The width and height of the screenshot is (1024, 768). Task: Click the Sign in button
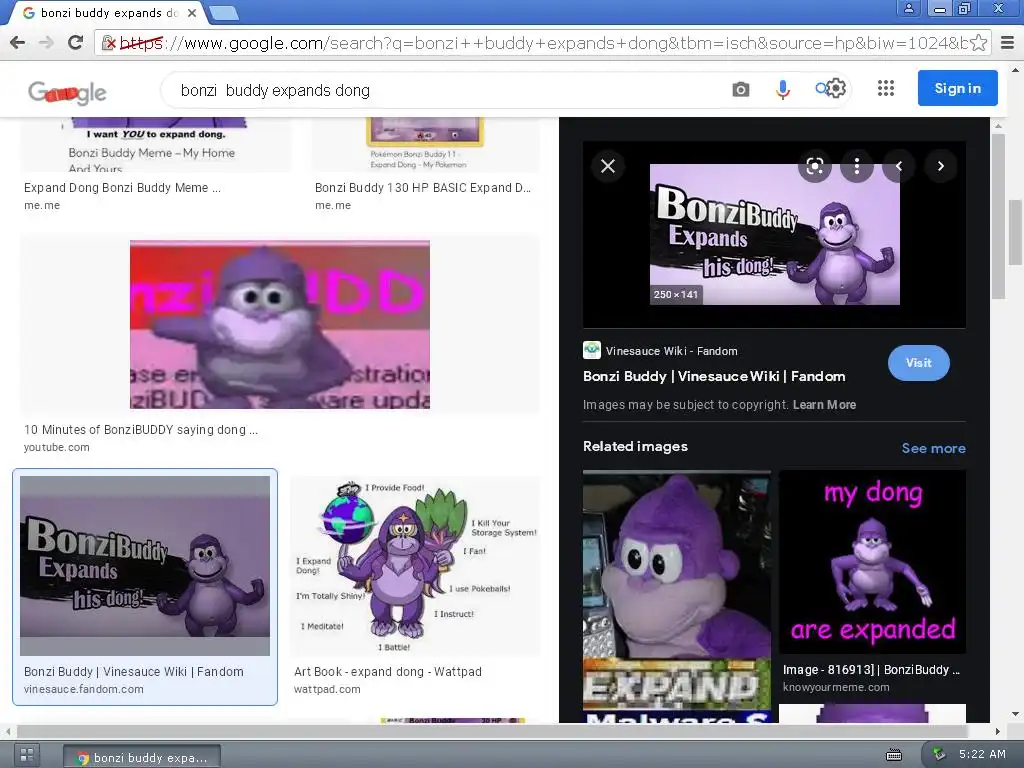click(957, 88)
